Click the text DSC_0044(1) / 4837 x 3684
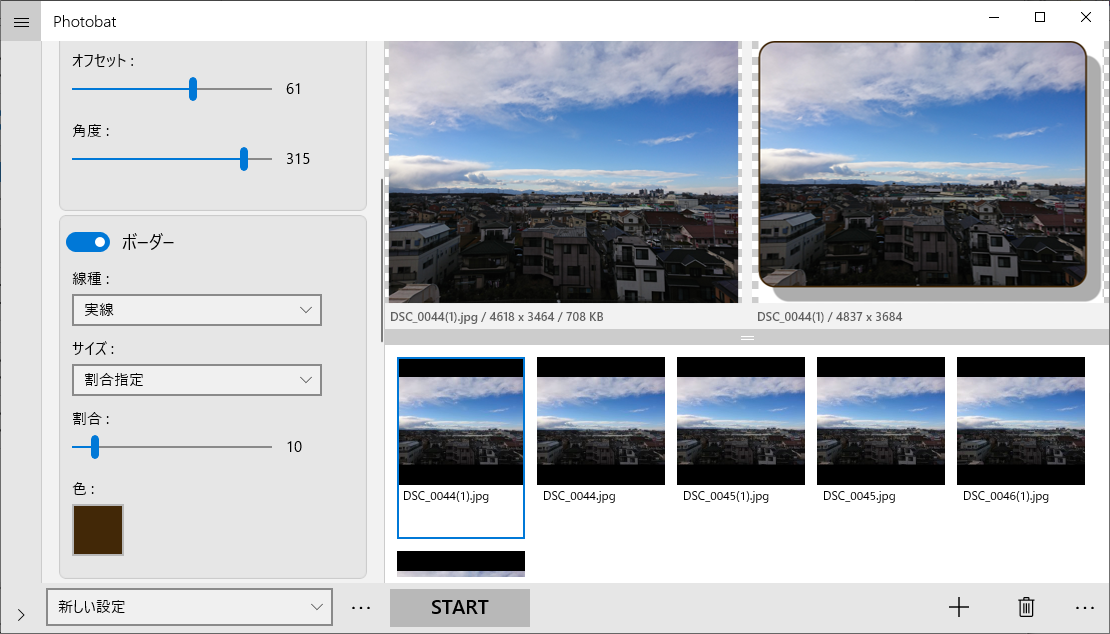The width and height of the screenshot is (1110, 634). click(x=830, y=317)
